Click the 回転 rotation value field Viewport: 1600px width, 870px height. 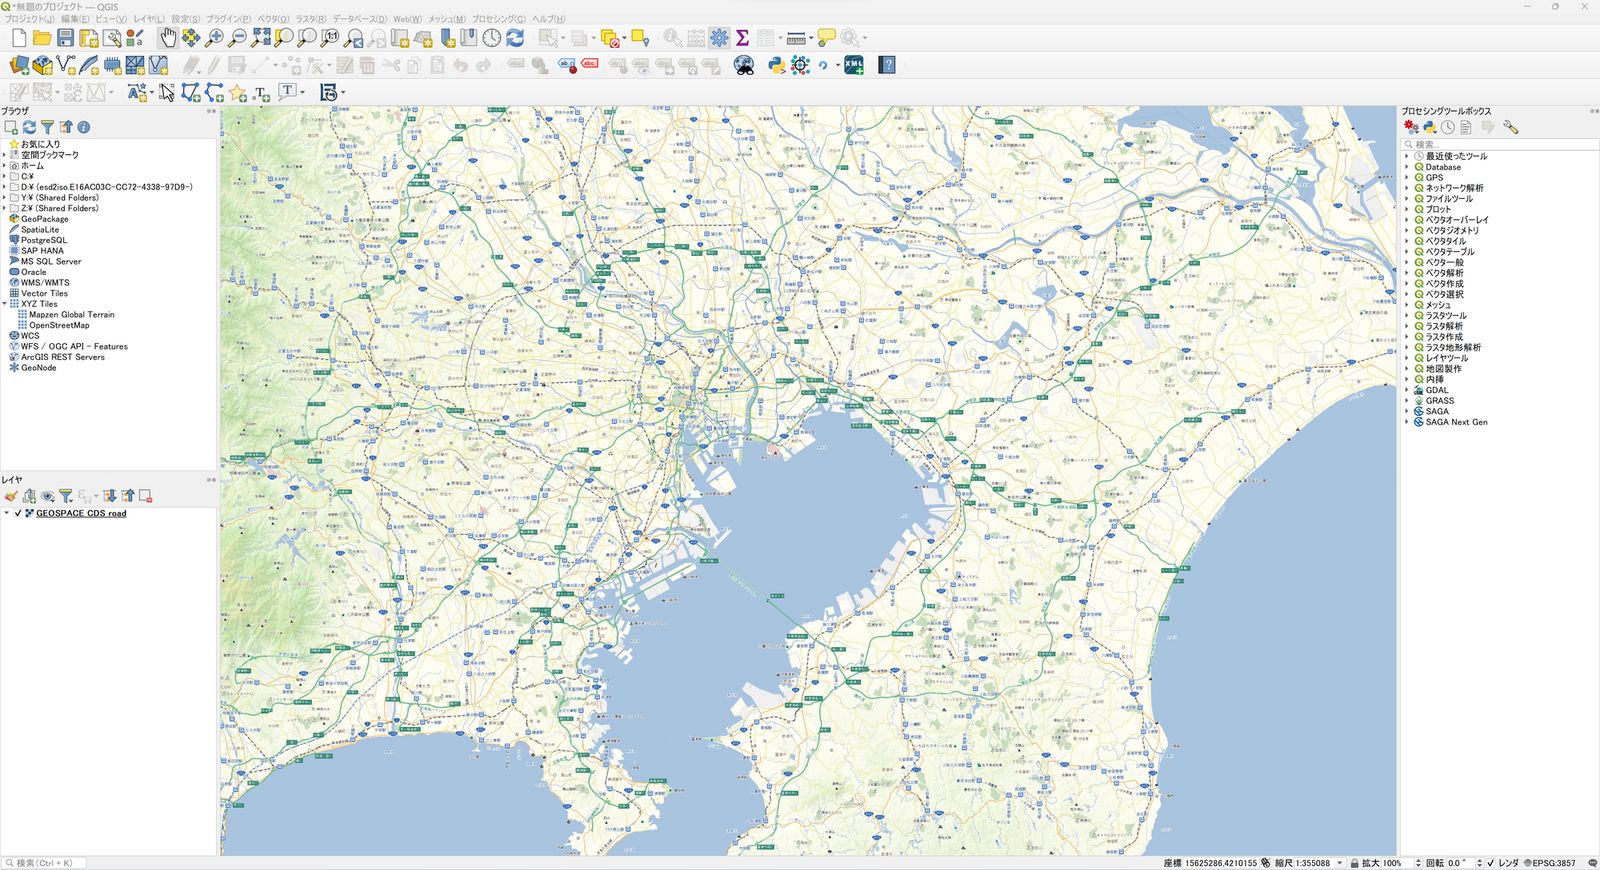[x=1458, y=863]
